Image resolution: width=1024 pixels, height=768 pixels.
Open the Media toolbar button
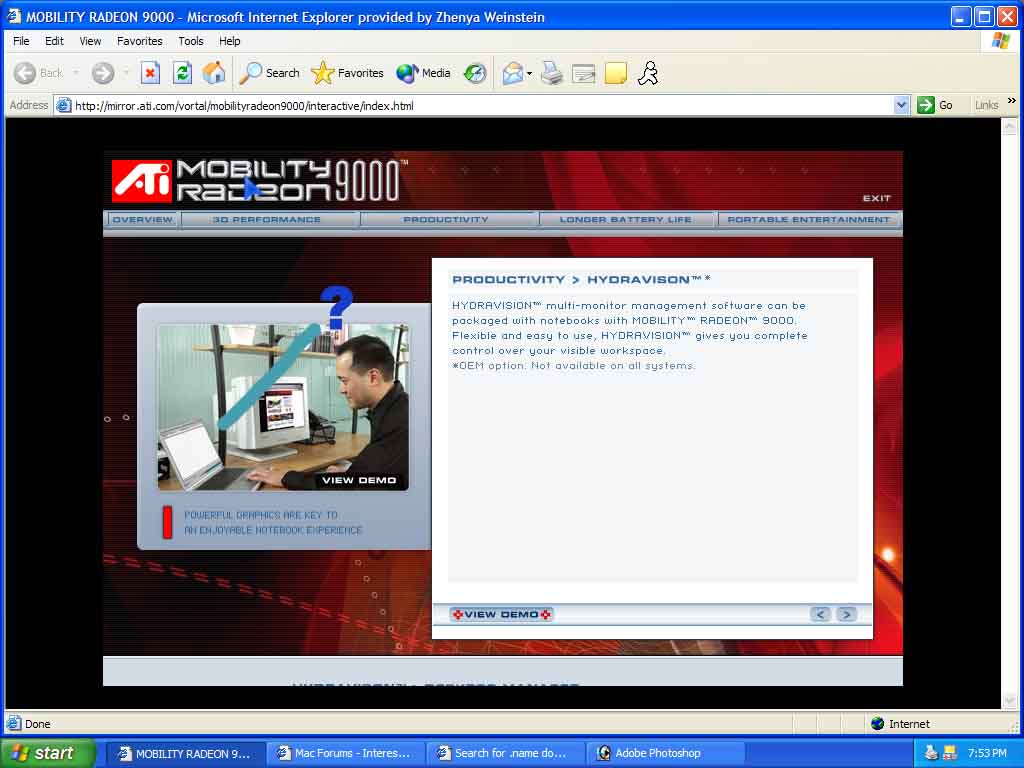click(423, 73)
